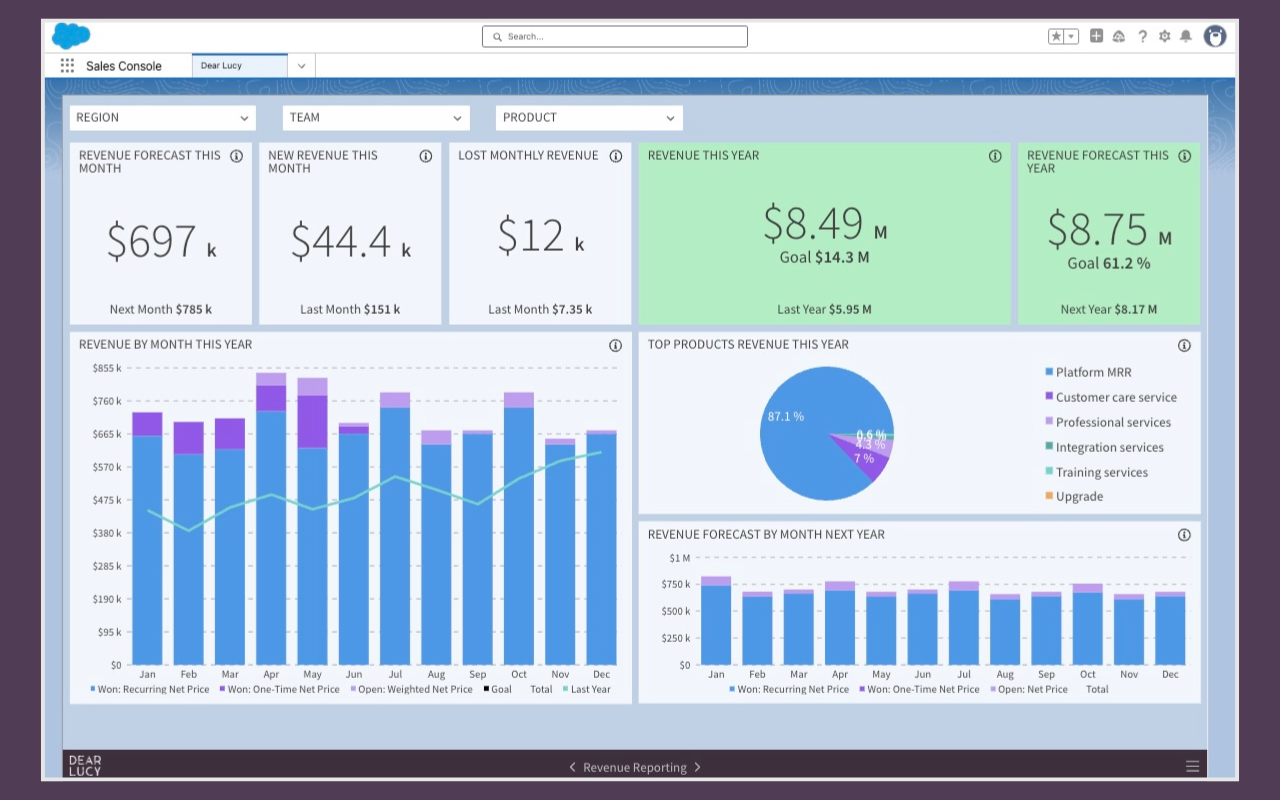Viewport: 1280px width, 800px height.
Task: Click the $12 k lost revenue value
Action: pos(541,236)
